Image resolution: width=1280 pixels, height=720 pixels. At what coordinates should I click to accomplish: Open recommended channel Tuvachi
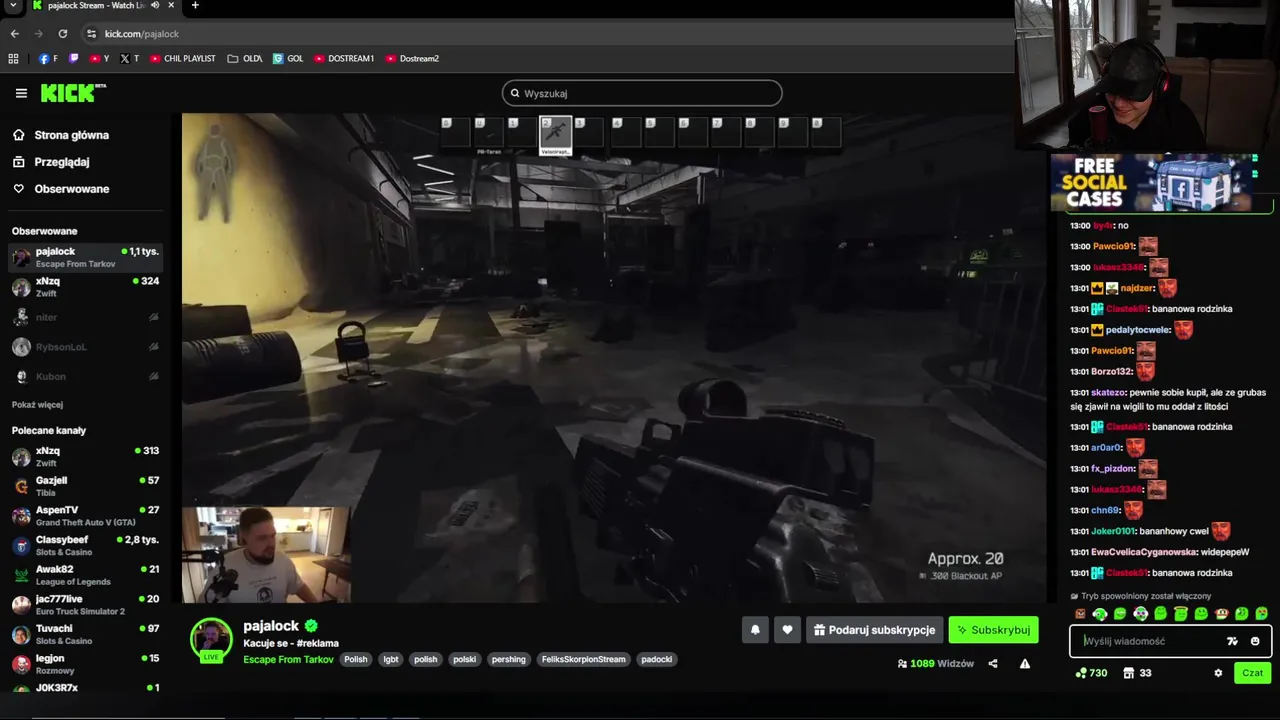(85, 634)
